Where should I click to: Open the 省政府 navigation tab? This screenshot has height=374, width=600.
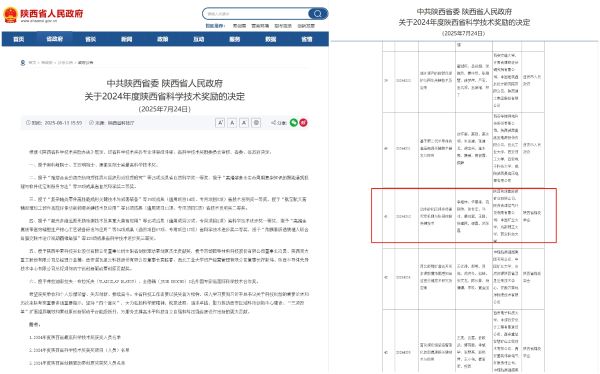pos(55,39)
